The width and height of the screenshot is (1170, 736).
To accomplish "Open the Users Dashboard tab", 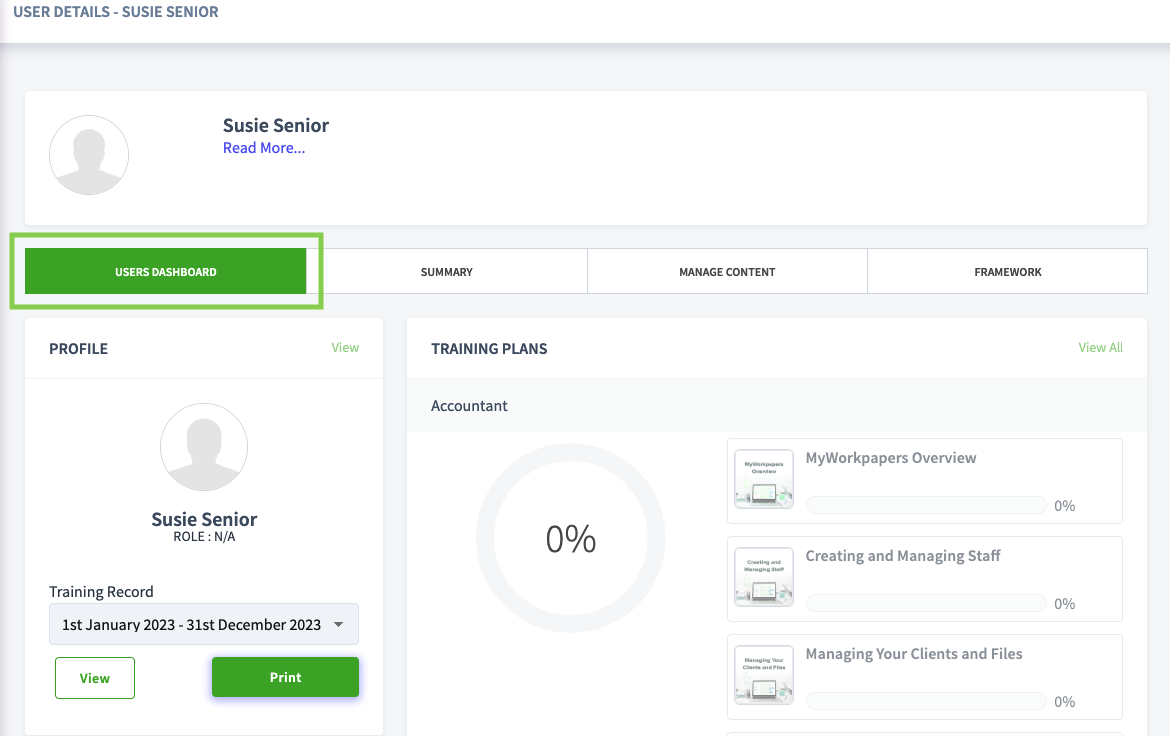I will 166,271.
